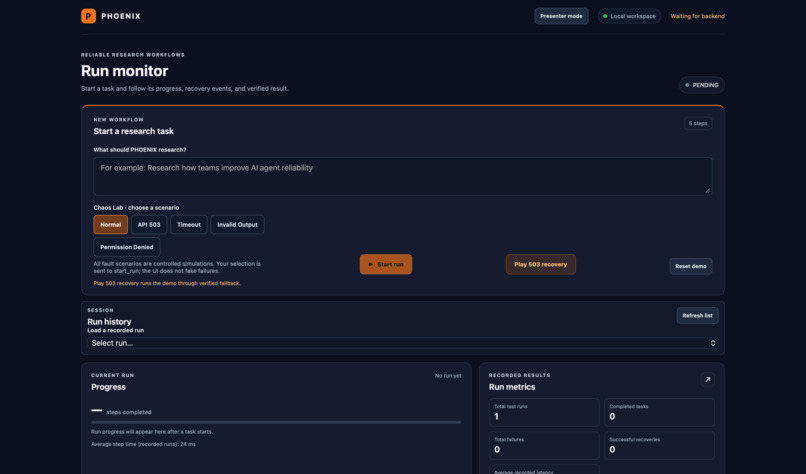Click the Refresh list button
The height and width of the screenshot is (474, 806).
698,316
